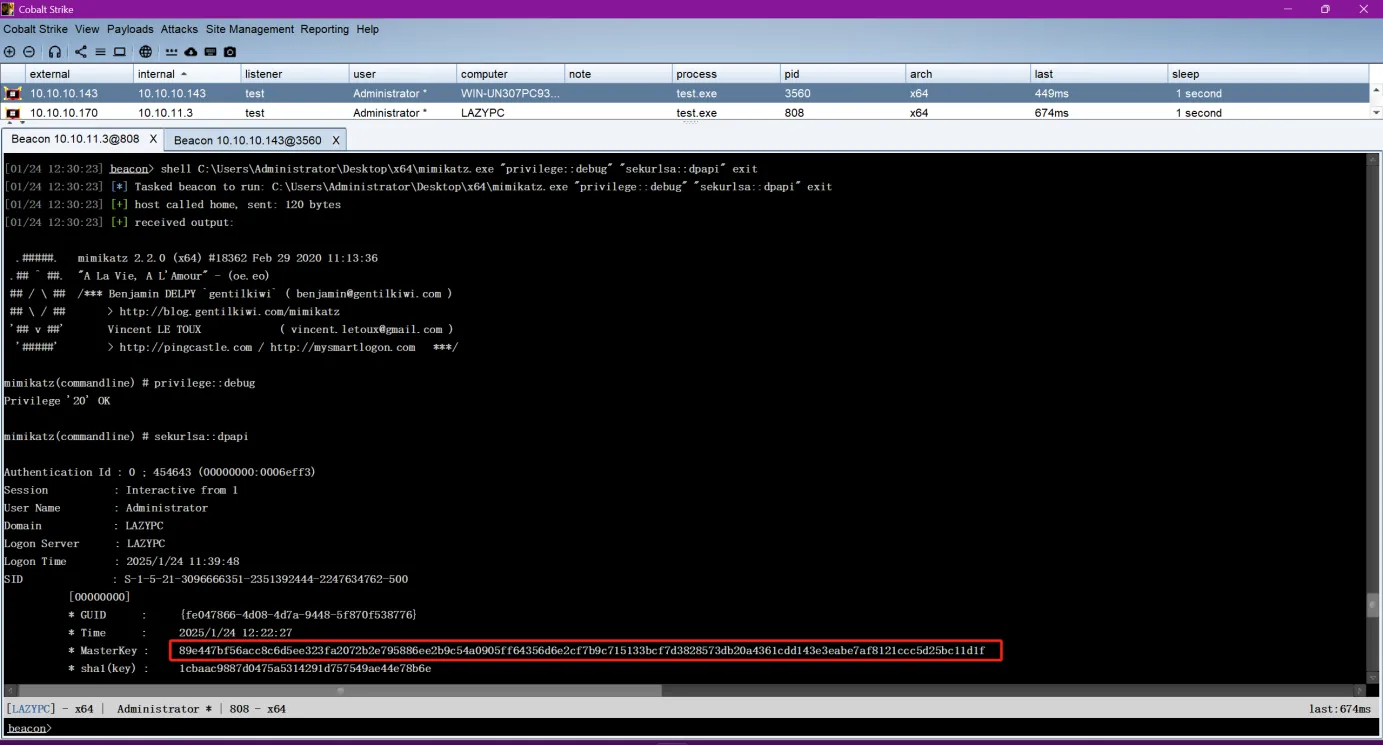Image resolution: width=1383 pixels, height=745 pixels.
Task: Click the SID S-1-5-21-3096666351 line
Action: [x=266, y=579]
